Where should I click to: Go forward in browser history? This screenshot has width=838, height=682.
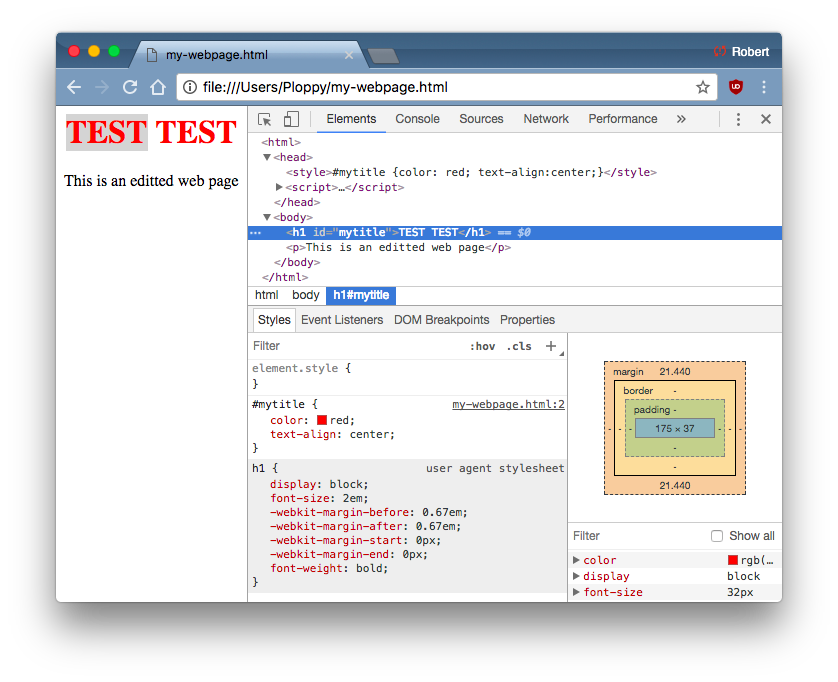point(102,87)
